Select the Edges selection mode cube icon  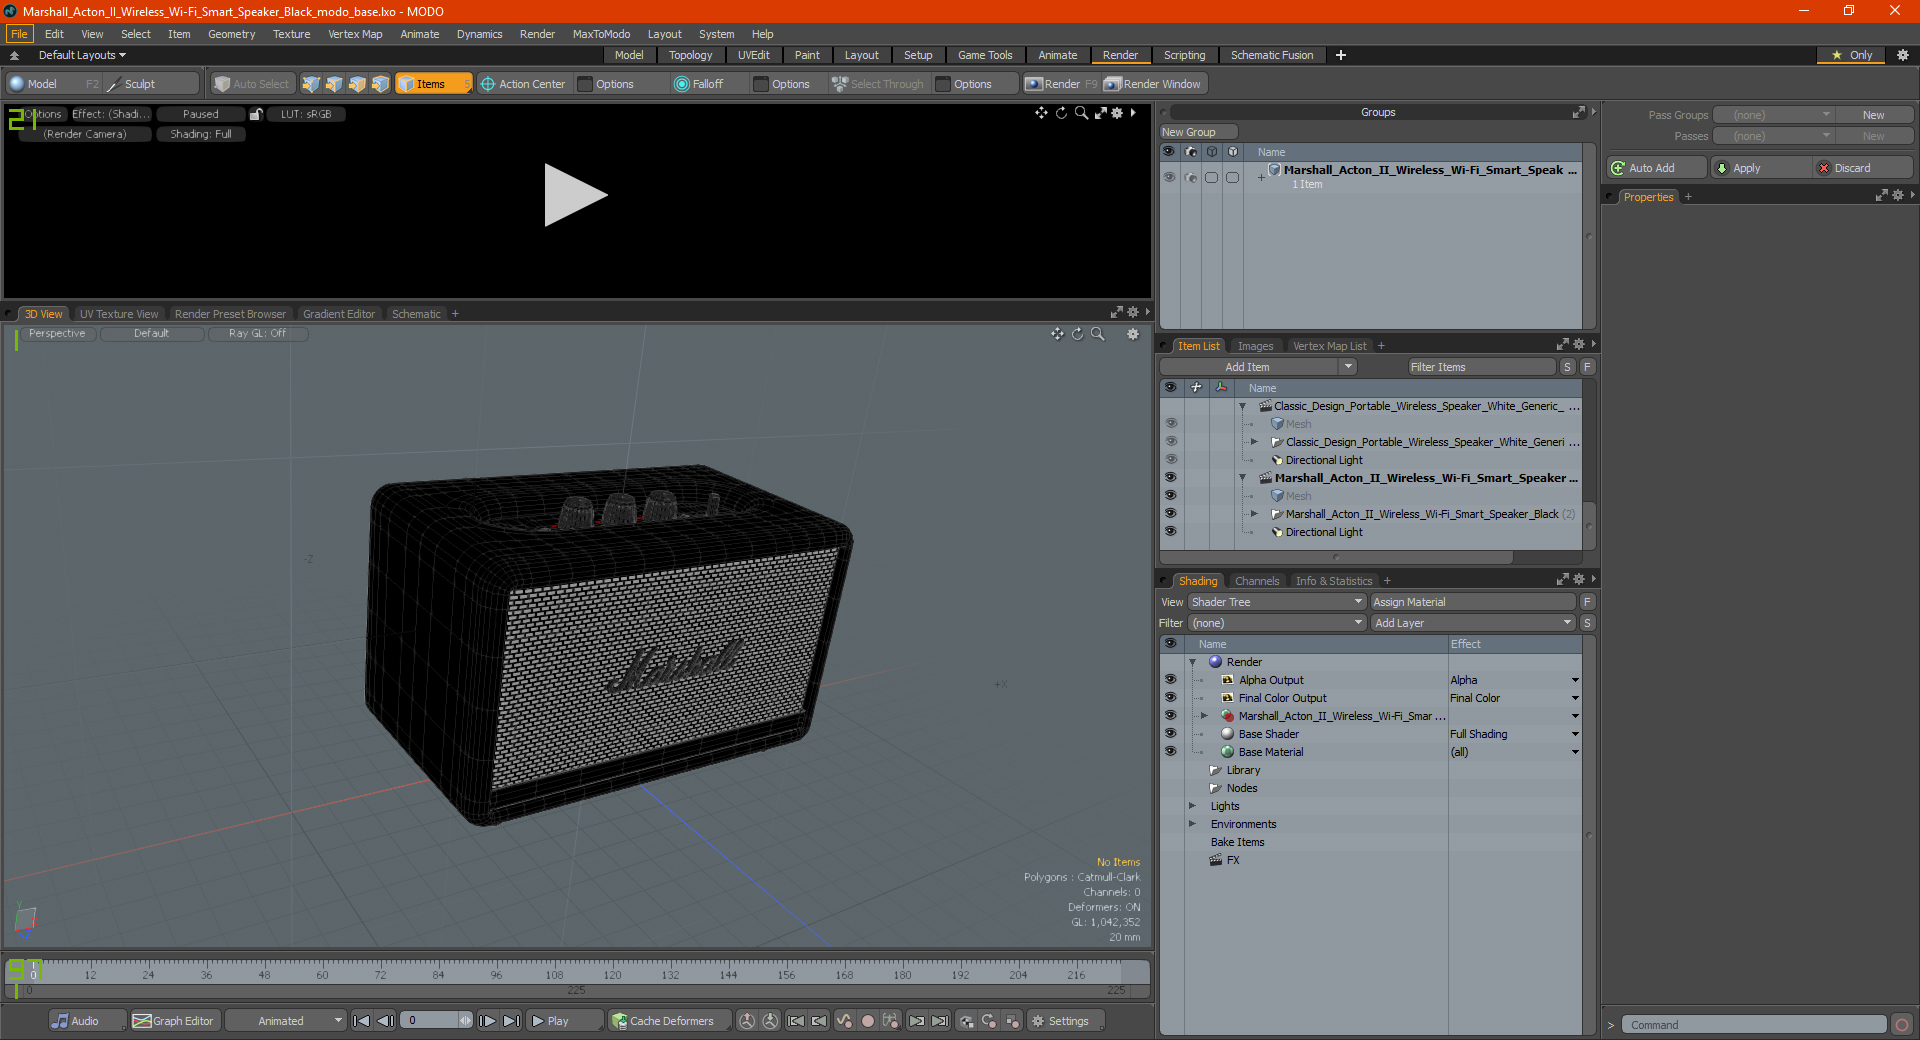coord(334,84)
